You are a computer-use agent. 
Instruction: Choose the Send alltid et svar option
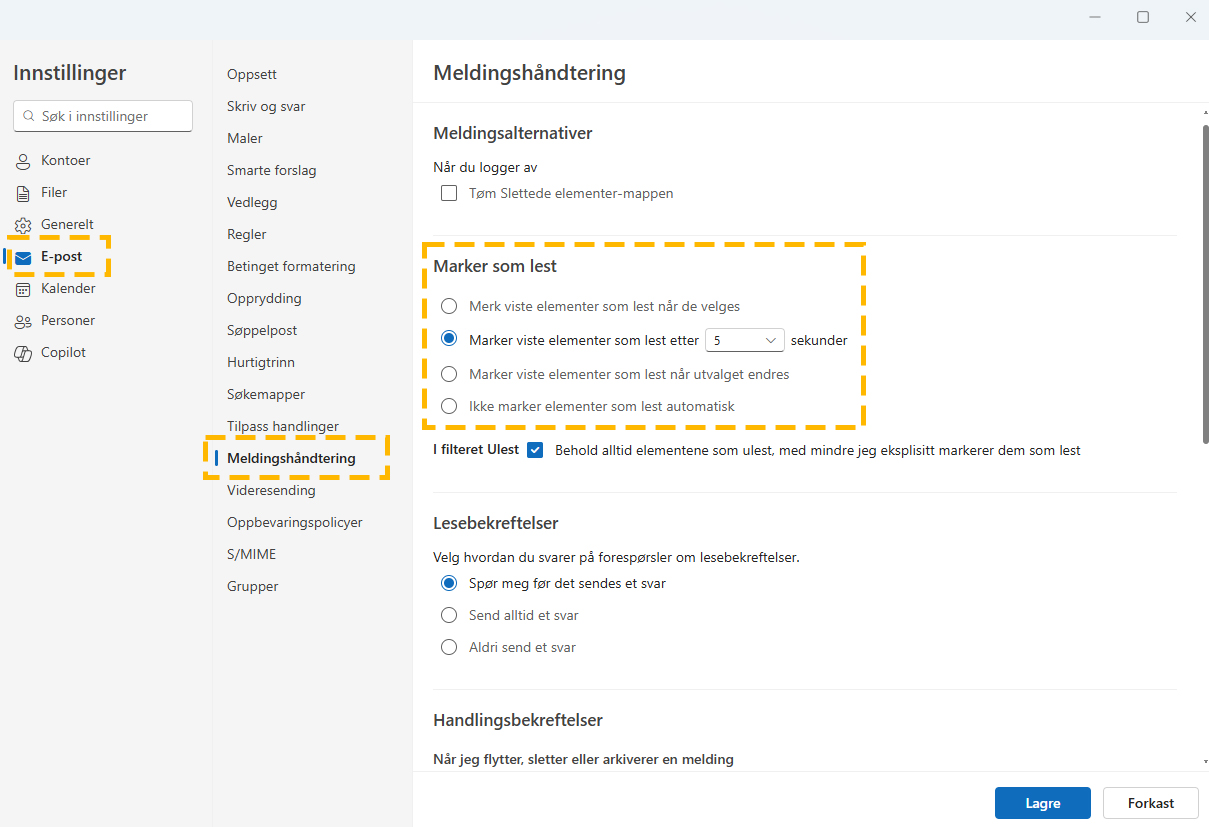pyautogui.click(x=449, y=615)
